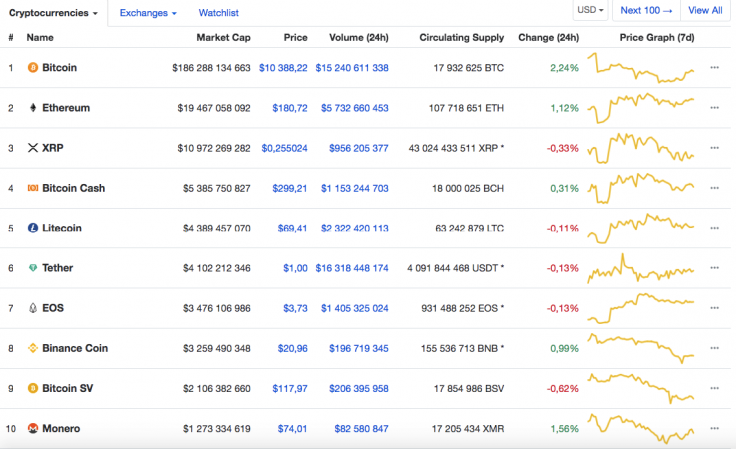The height and width of the screenshot is (449, 736).
Task: Open the more options menu for Binance Coin
Action: (x=714, y=348)
